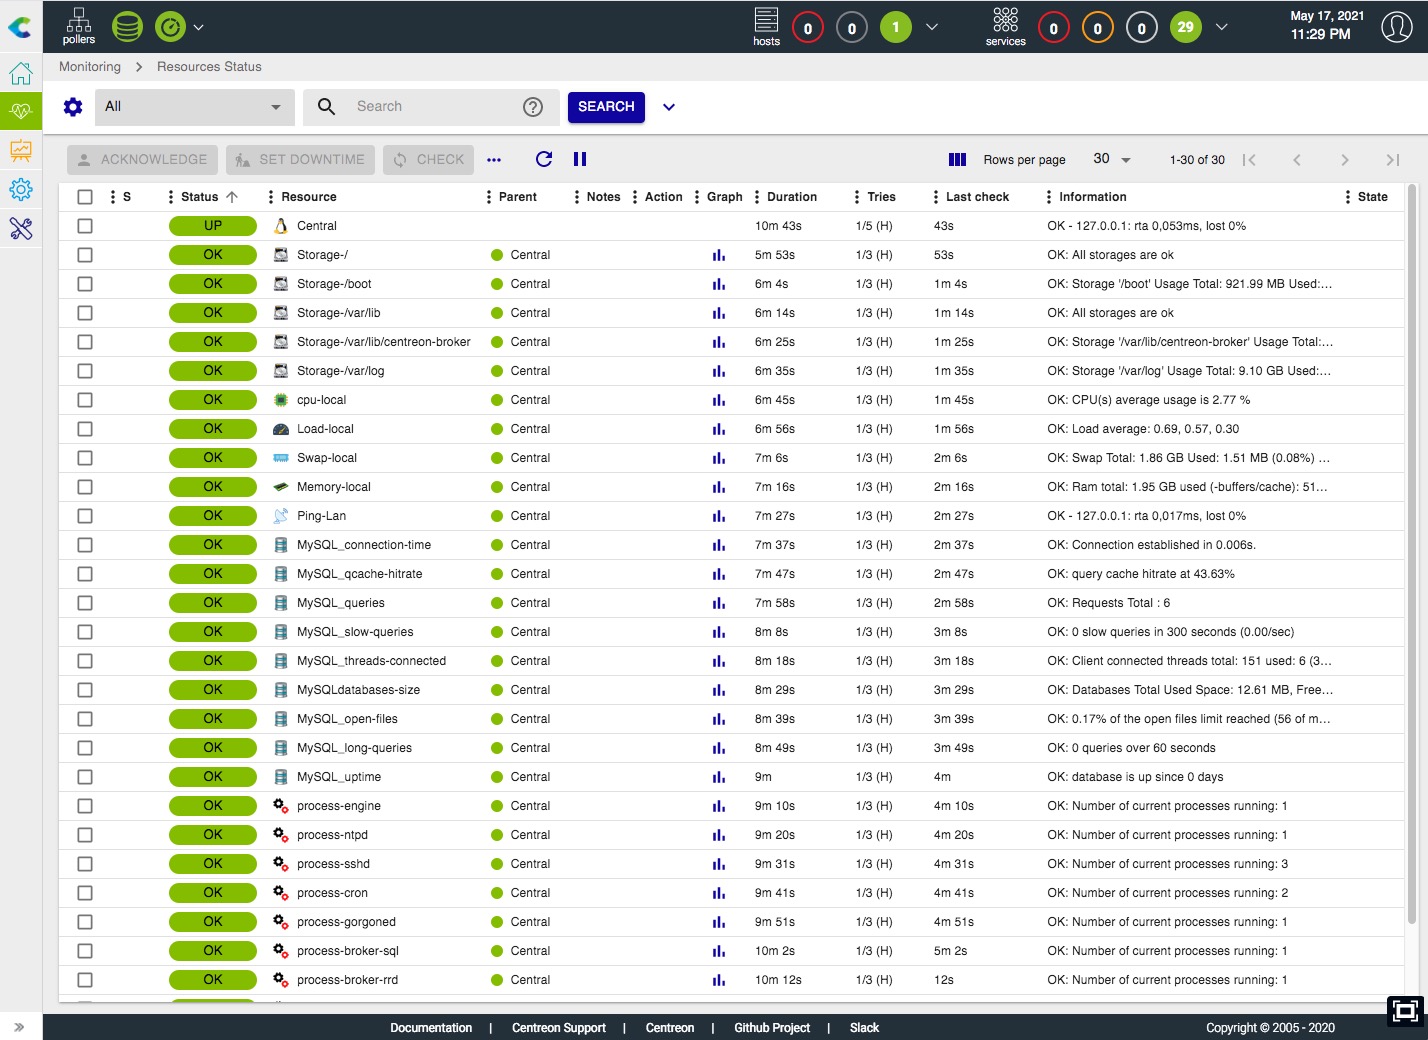Expand search criteria chevron next to Search
This screenshot has width=1428, height=1040.
pos(669,107)
